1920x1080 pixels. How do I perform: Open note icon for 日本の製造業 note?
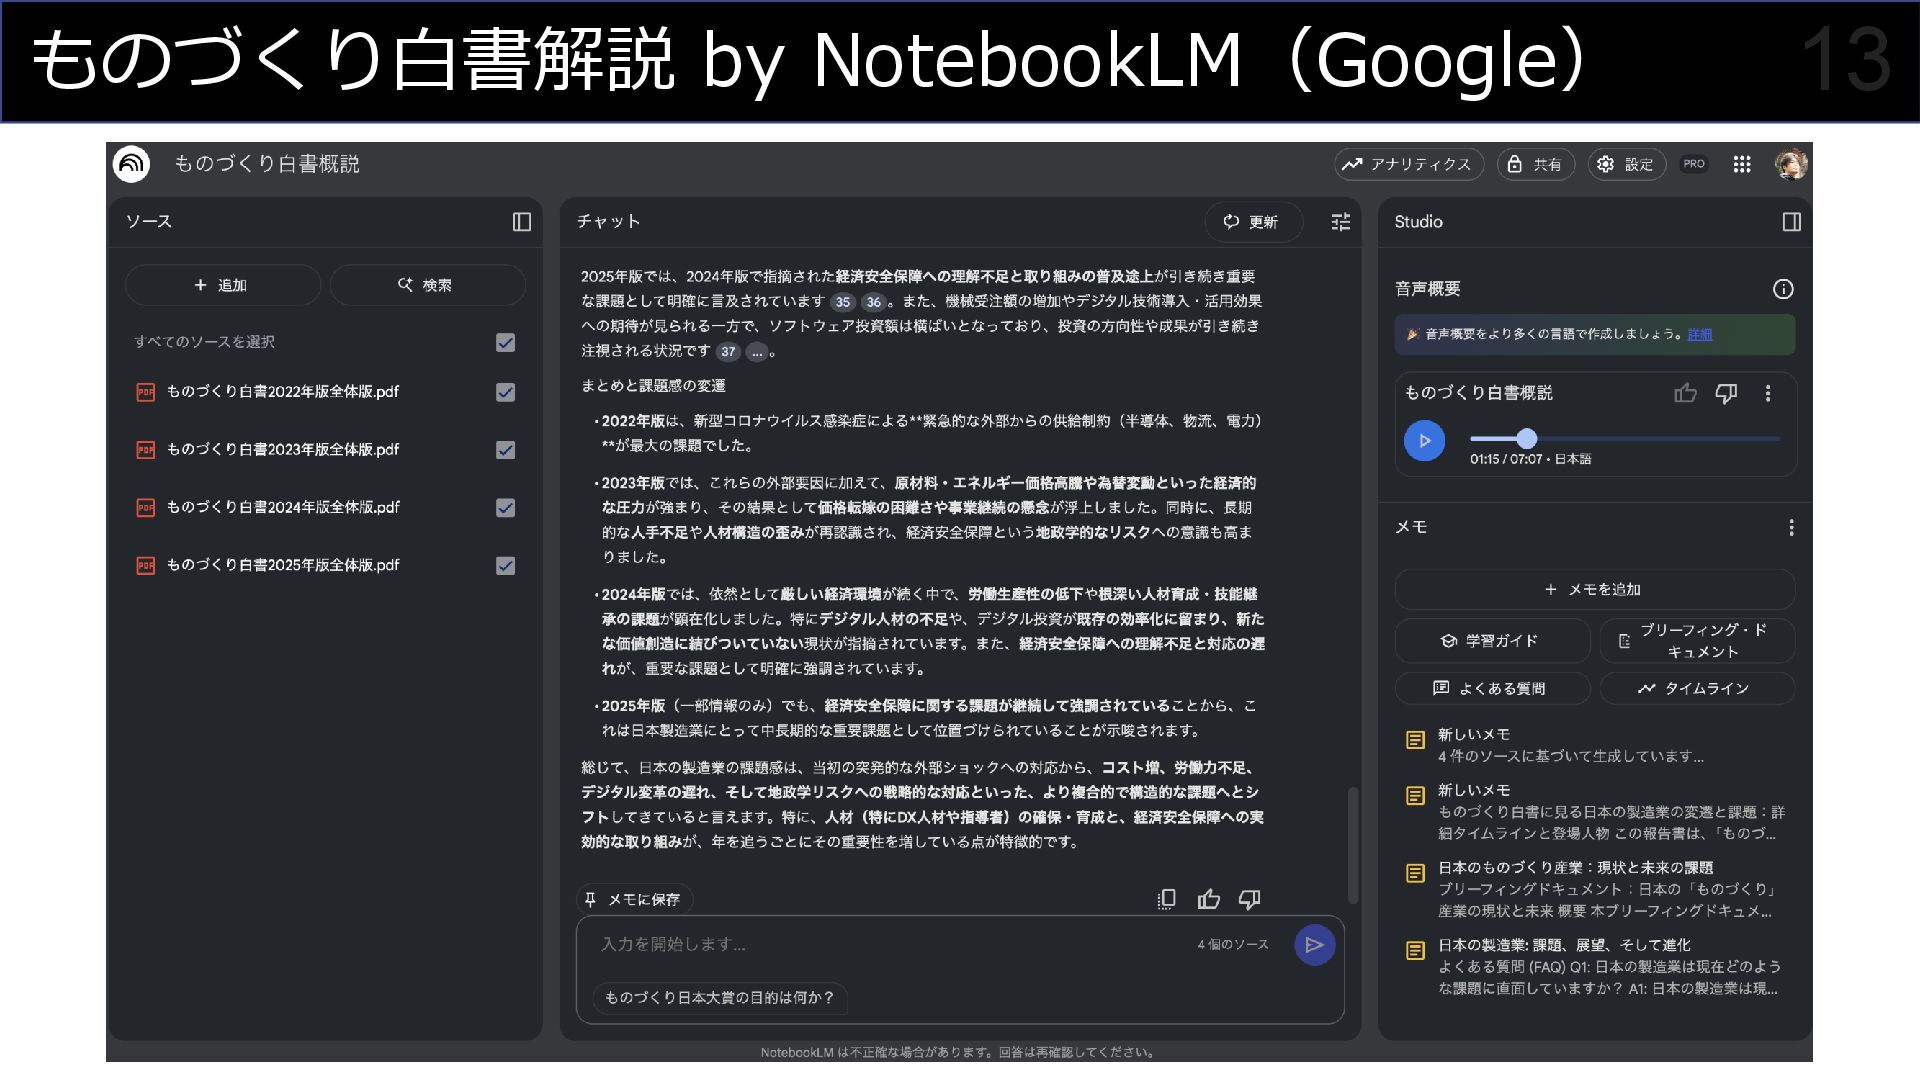click(x=1415, y=950)
